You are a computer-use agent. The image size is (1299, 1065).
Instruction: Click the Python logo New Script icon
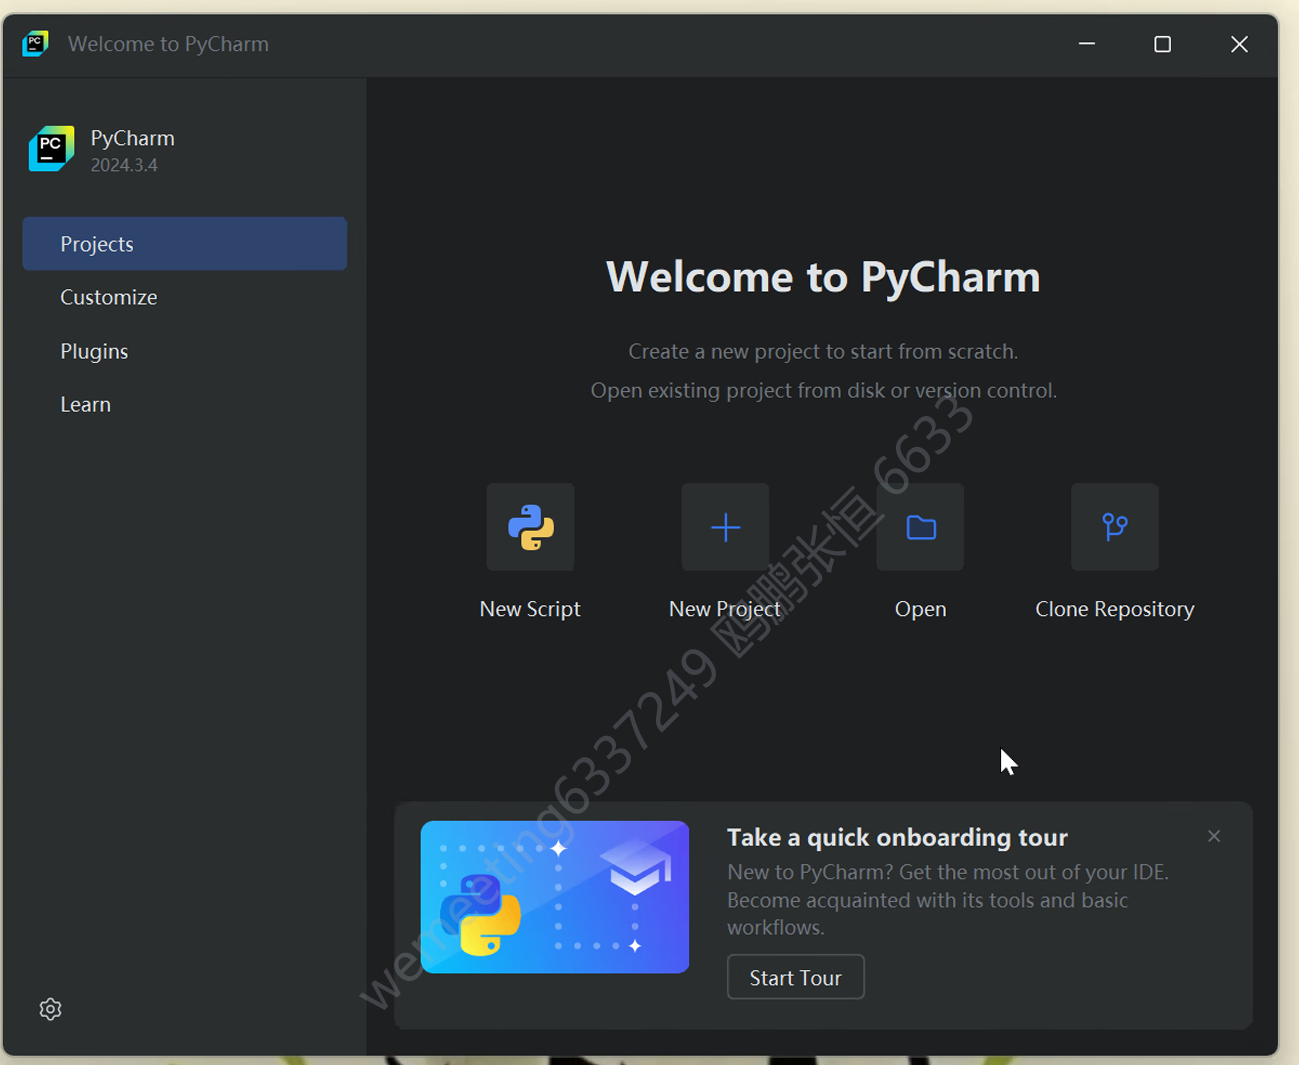tap(530, 527)
